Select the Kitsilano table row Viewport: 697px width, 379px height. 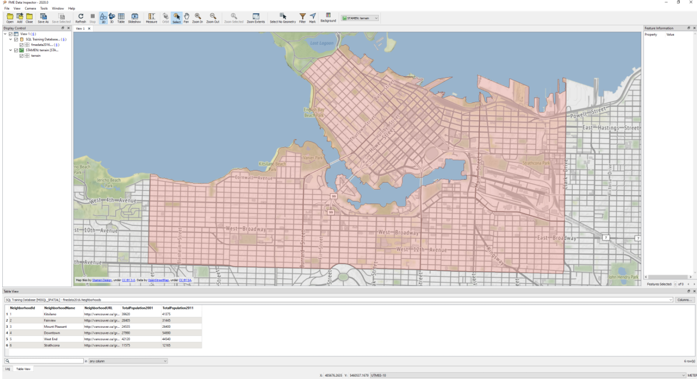[x=103, y=314]
